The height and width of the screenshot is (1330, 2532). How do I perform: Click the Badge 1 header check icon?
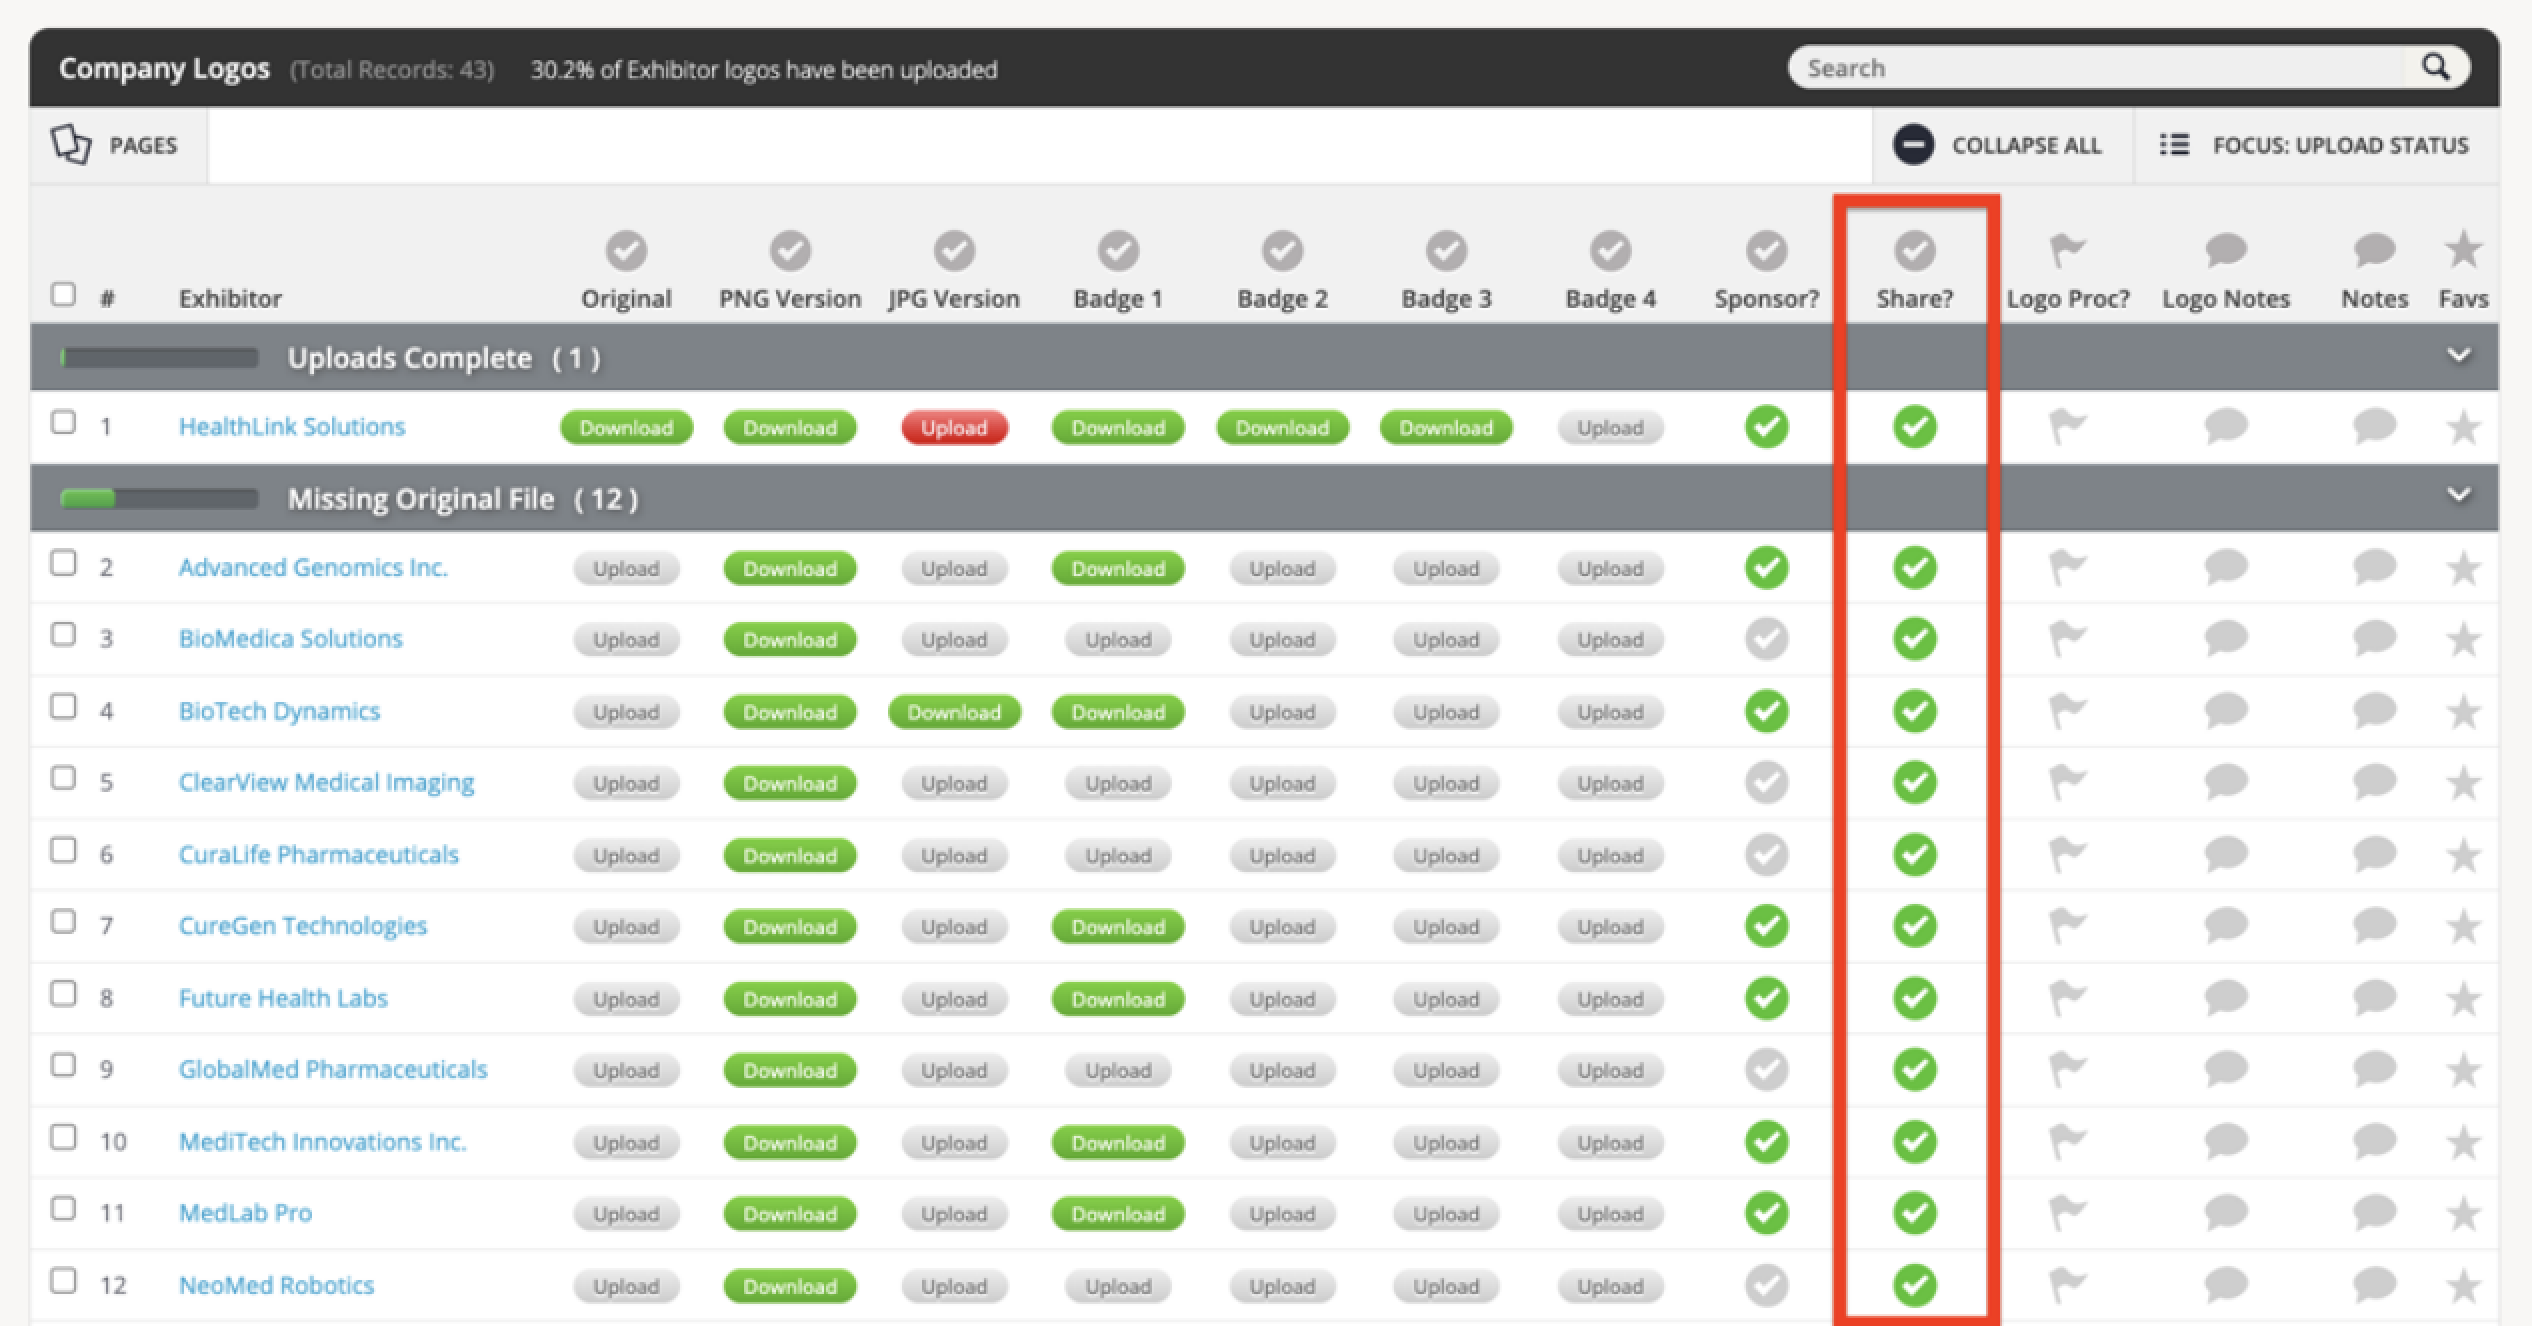pos(1118,250)
